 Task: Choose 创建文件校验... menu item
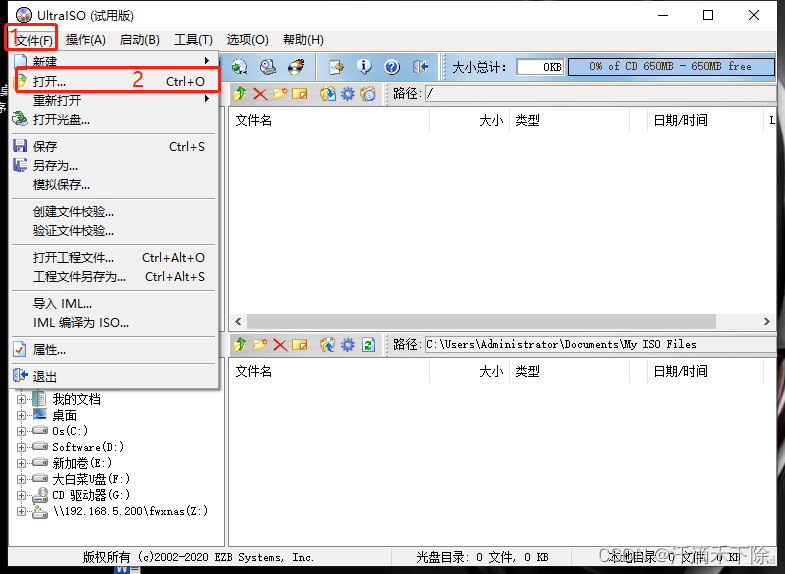(x=114, y=211)
